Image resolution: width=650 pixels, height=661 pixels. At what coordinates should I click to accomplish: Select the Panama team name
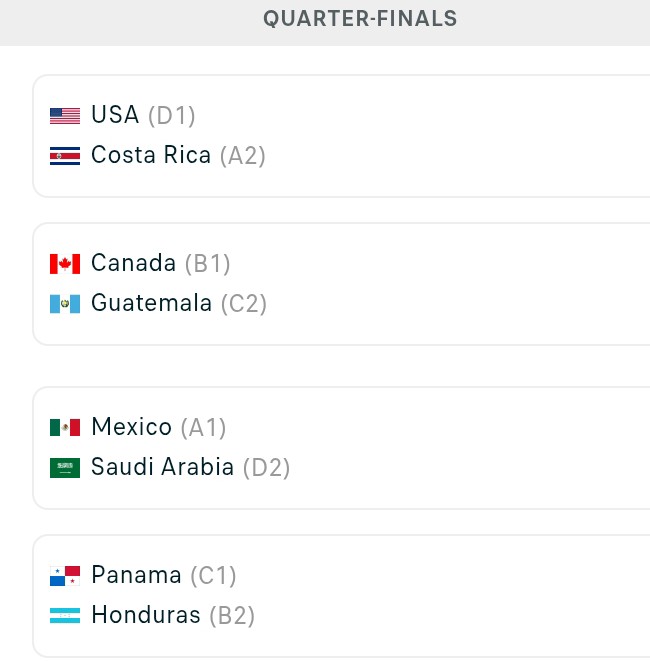click(136, 575)
